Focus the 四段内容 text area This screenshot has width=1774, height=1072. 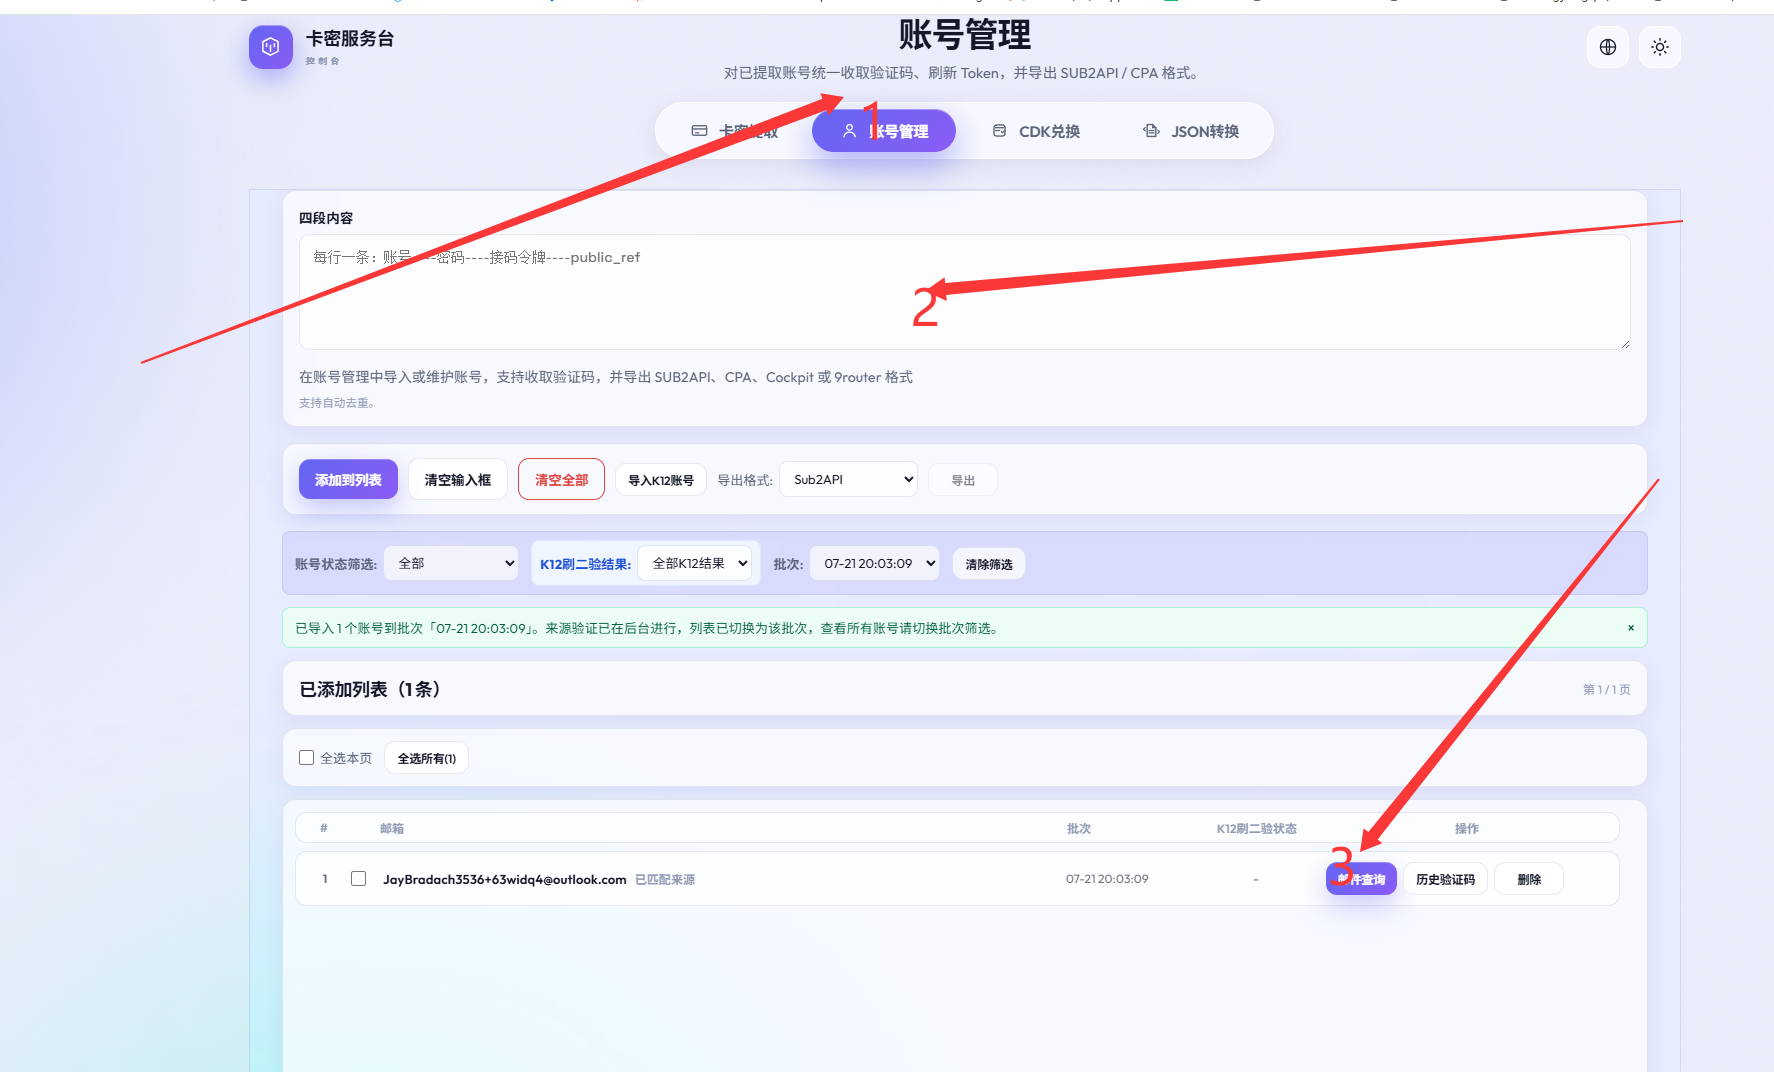click(964, 292)
